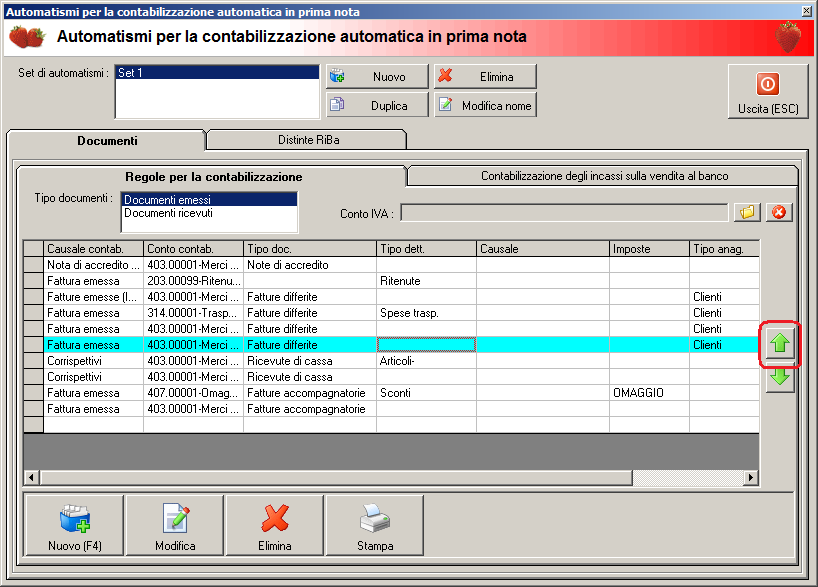Click 314.00001-Trasp... account cell
Image resolution: width=818 pixels, height=587 pixels.
click(x=194, y=313)
